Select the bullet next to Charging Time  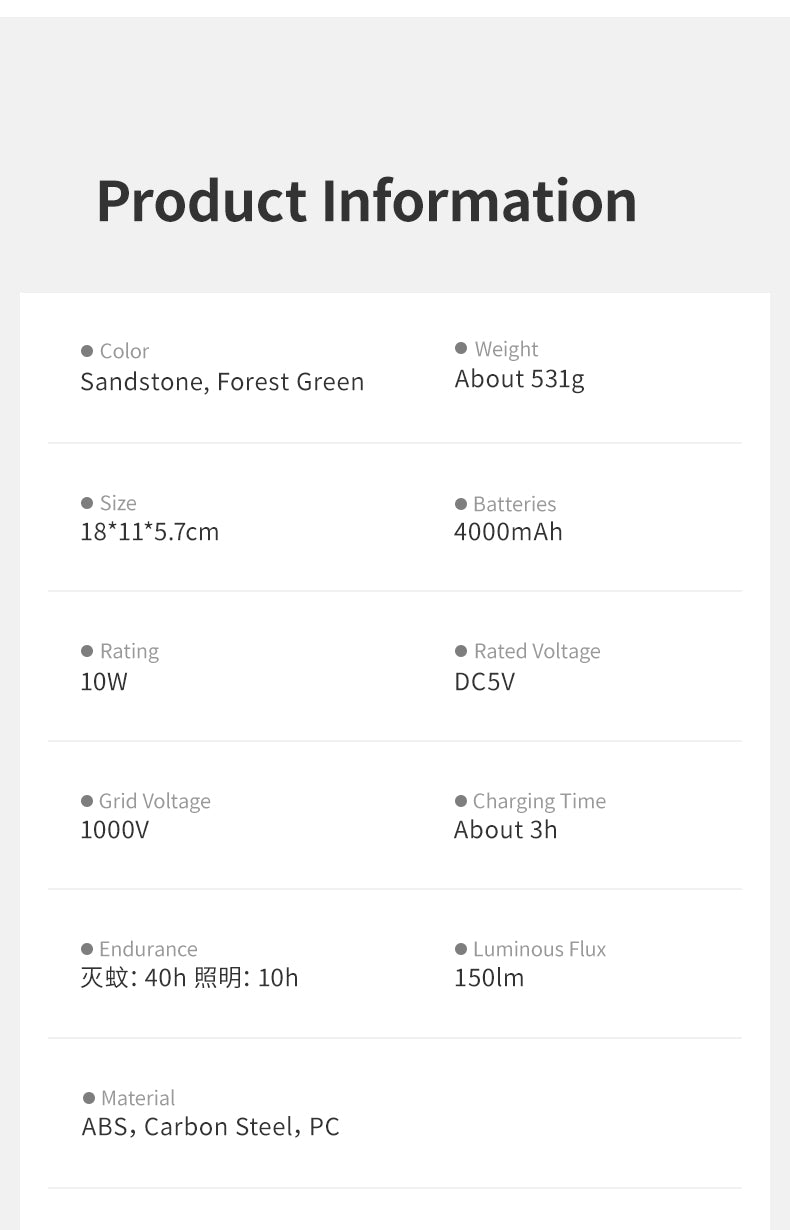(x=461, y=801)
